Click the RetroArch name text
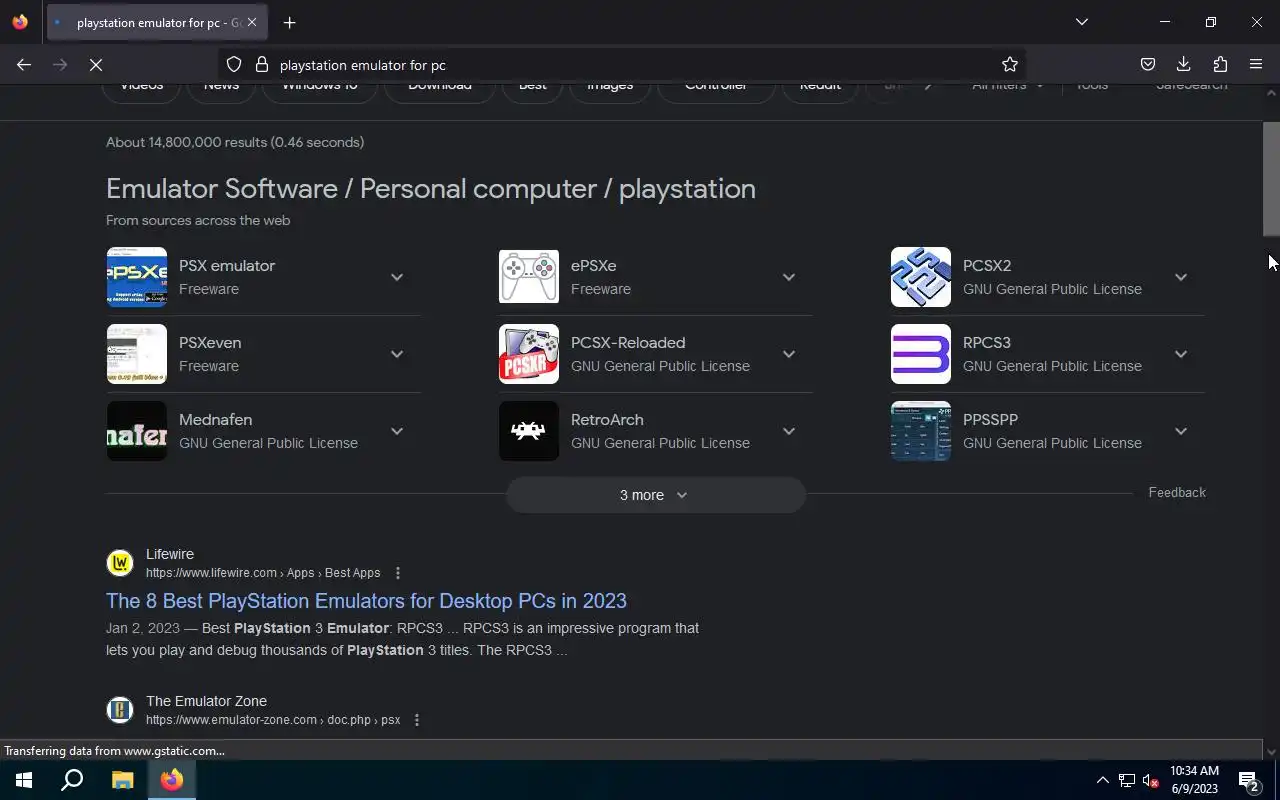The image size is (1280, 800). pos(607,420)
